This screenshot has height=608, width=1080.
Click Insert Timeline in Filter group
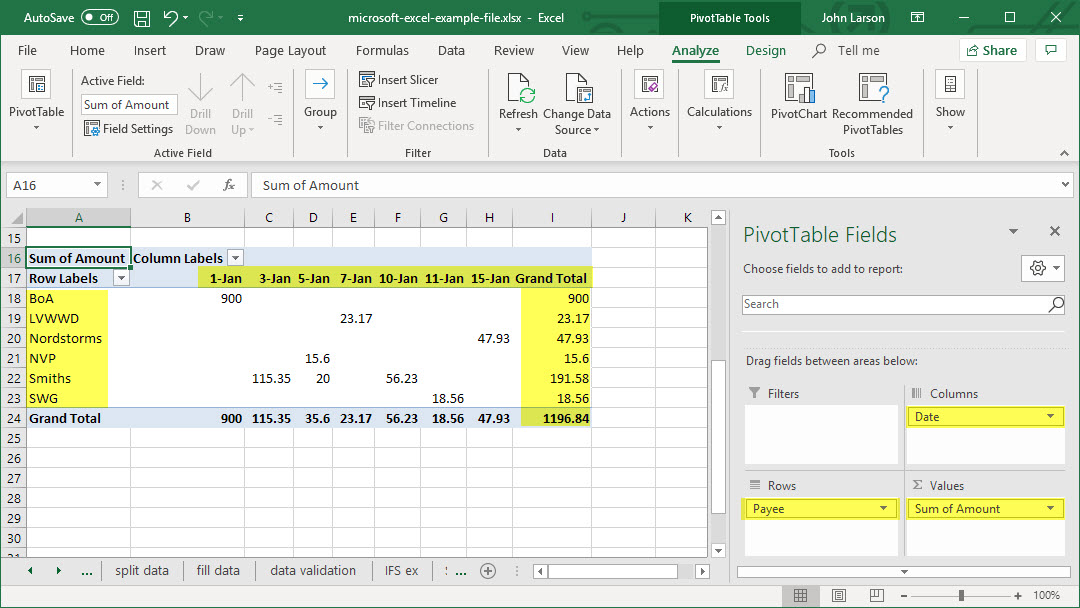[407, 103]
